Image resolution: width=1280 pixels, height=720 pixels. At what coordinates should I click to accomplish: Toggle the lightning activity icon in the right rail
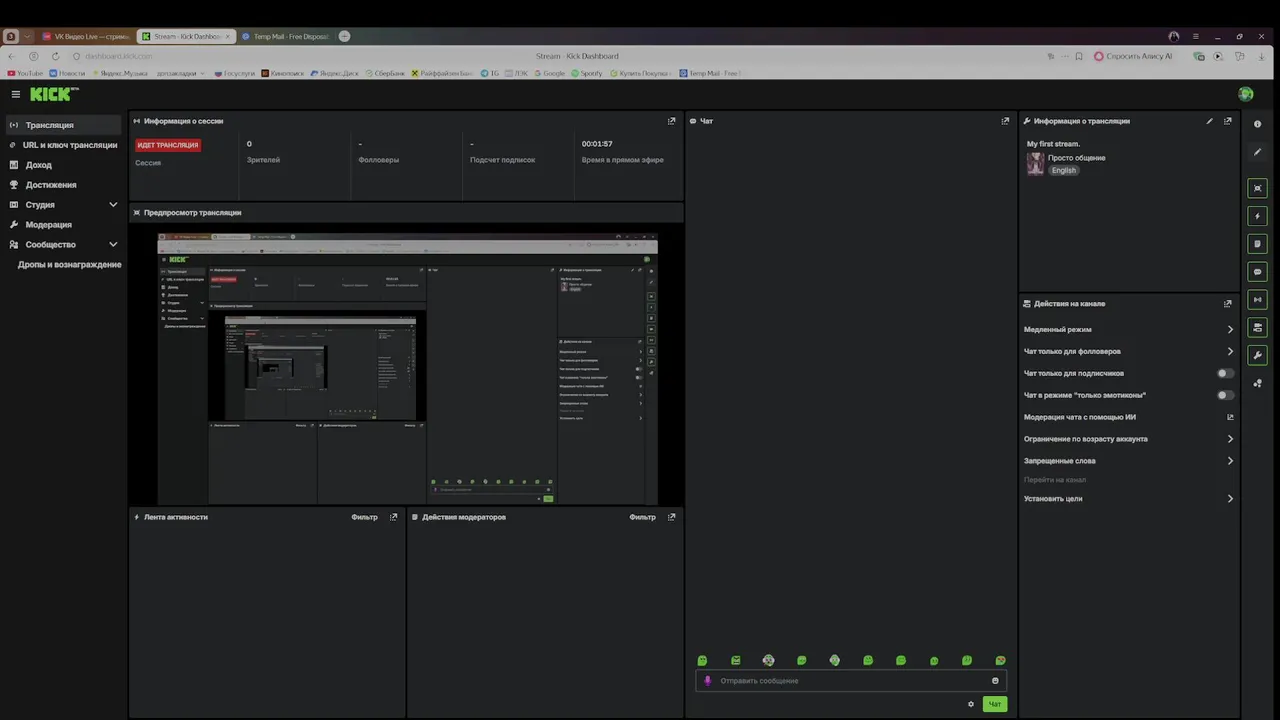coord(1258,216)
